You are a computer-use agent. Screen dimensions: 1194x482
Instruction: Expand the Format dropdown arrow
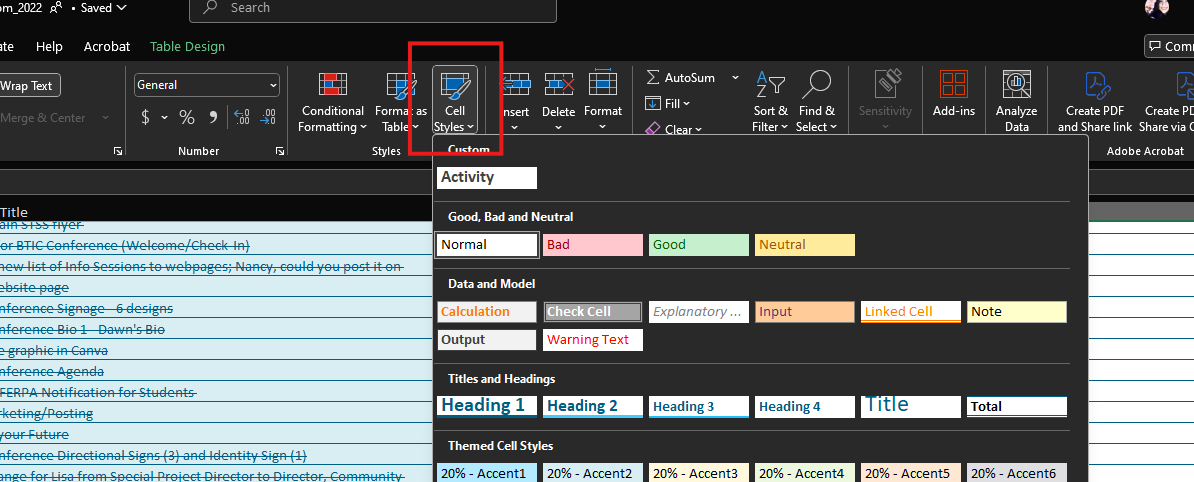(603, 127)
